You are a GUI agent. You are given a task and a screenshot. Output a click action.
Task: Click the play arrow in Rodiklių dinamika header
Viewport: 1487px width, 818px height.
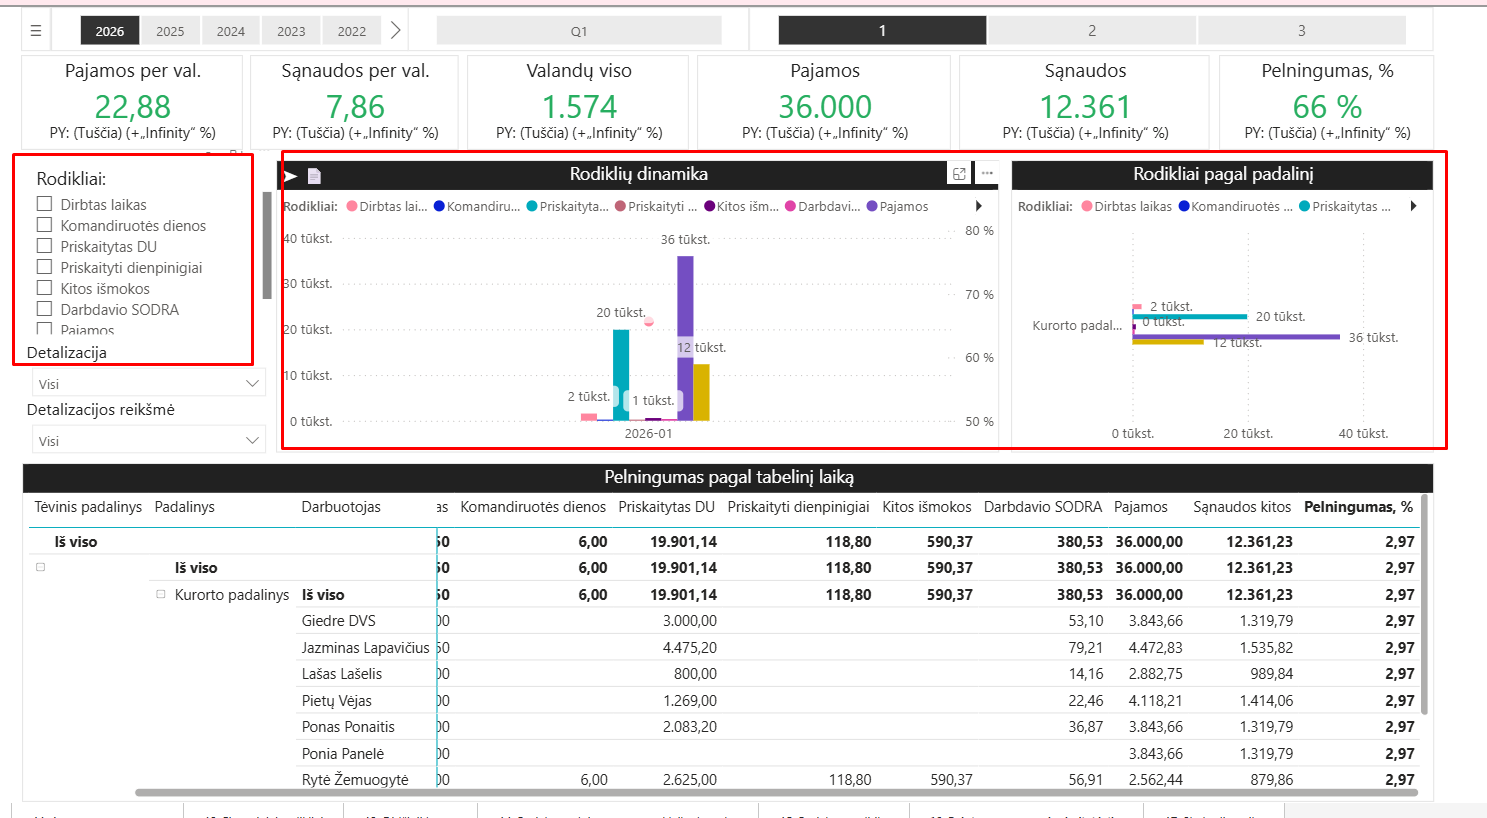point(291,176)
